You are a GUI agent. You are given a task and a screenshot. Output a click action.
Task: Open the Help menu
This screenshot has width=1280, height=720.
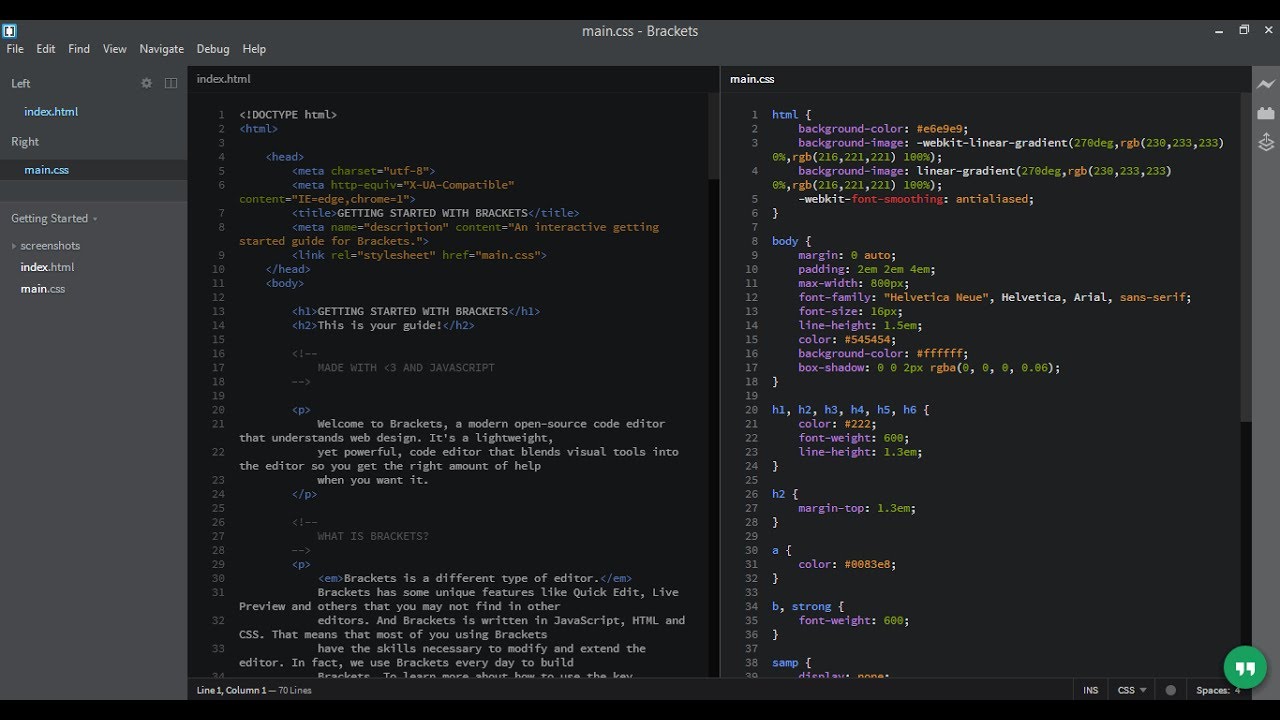(254, 49)
